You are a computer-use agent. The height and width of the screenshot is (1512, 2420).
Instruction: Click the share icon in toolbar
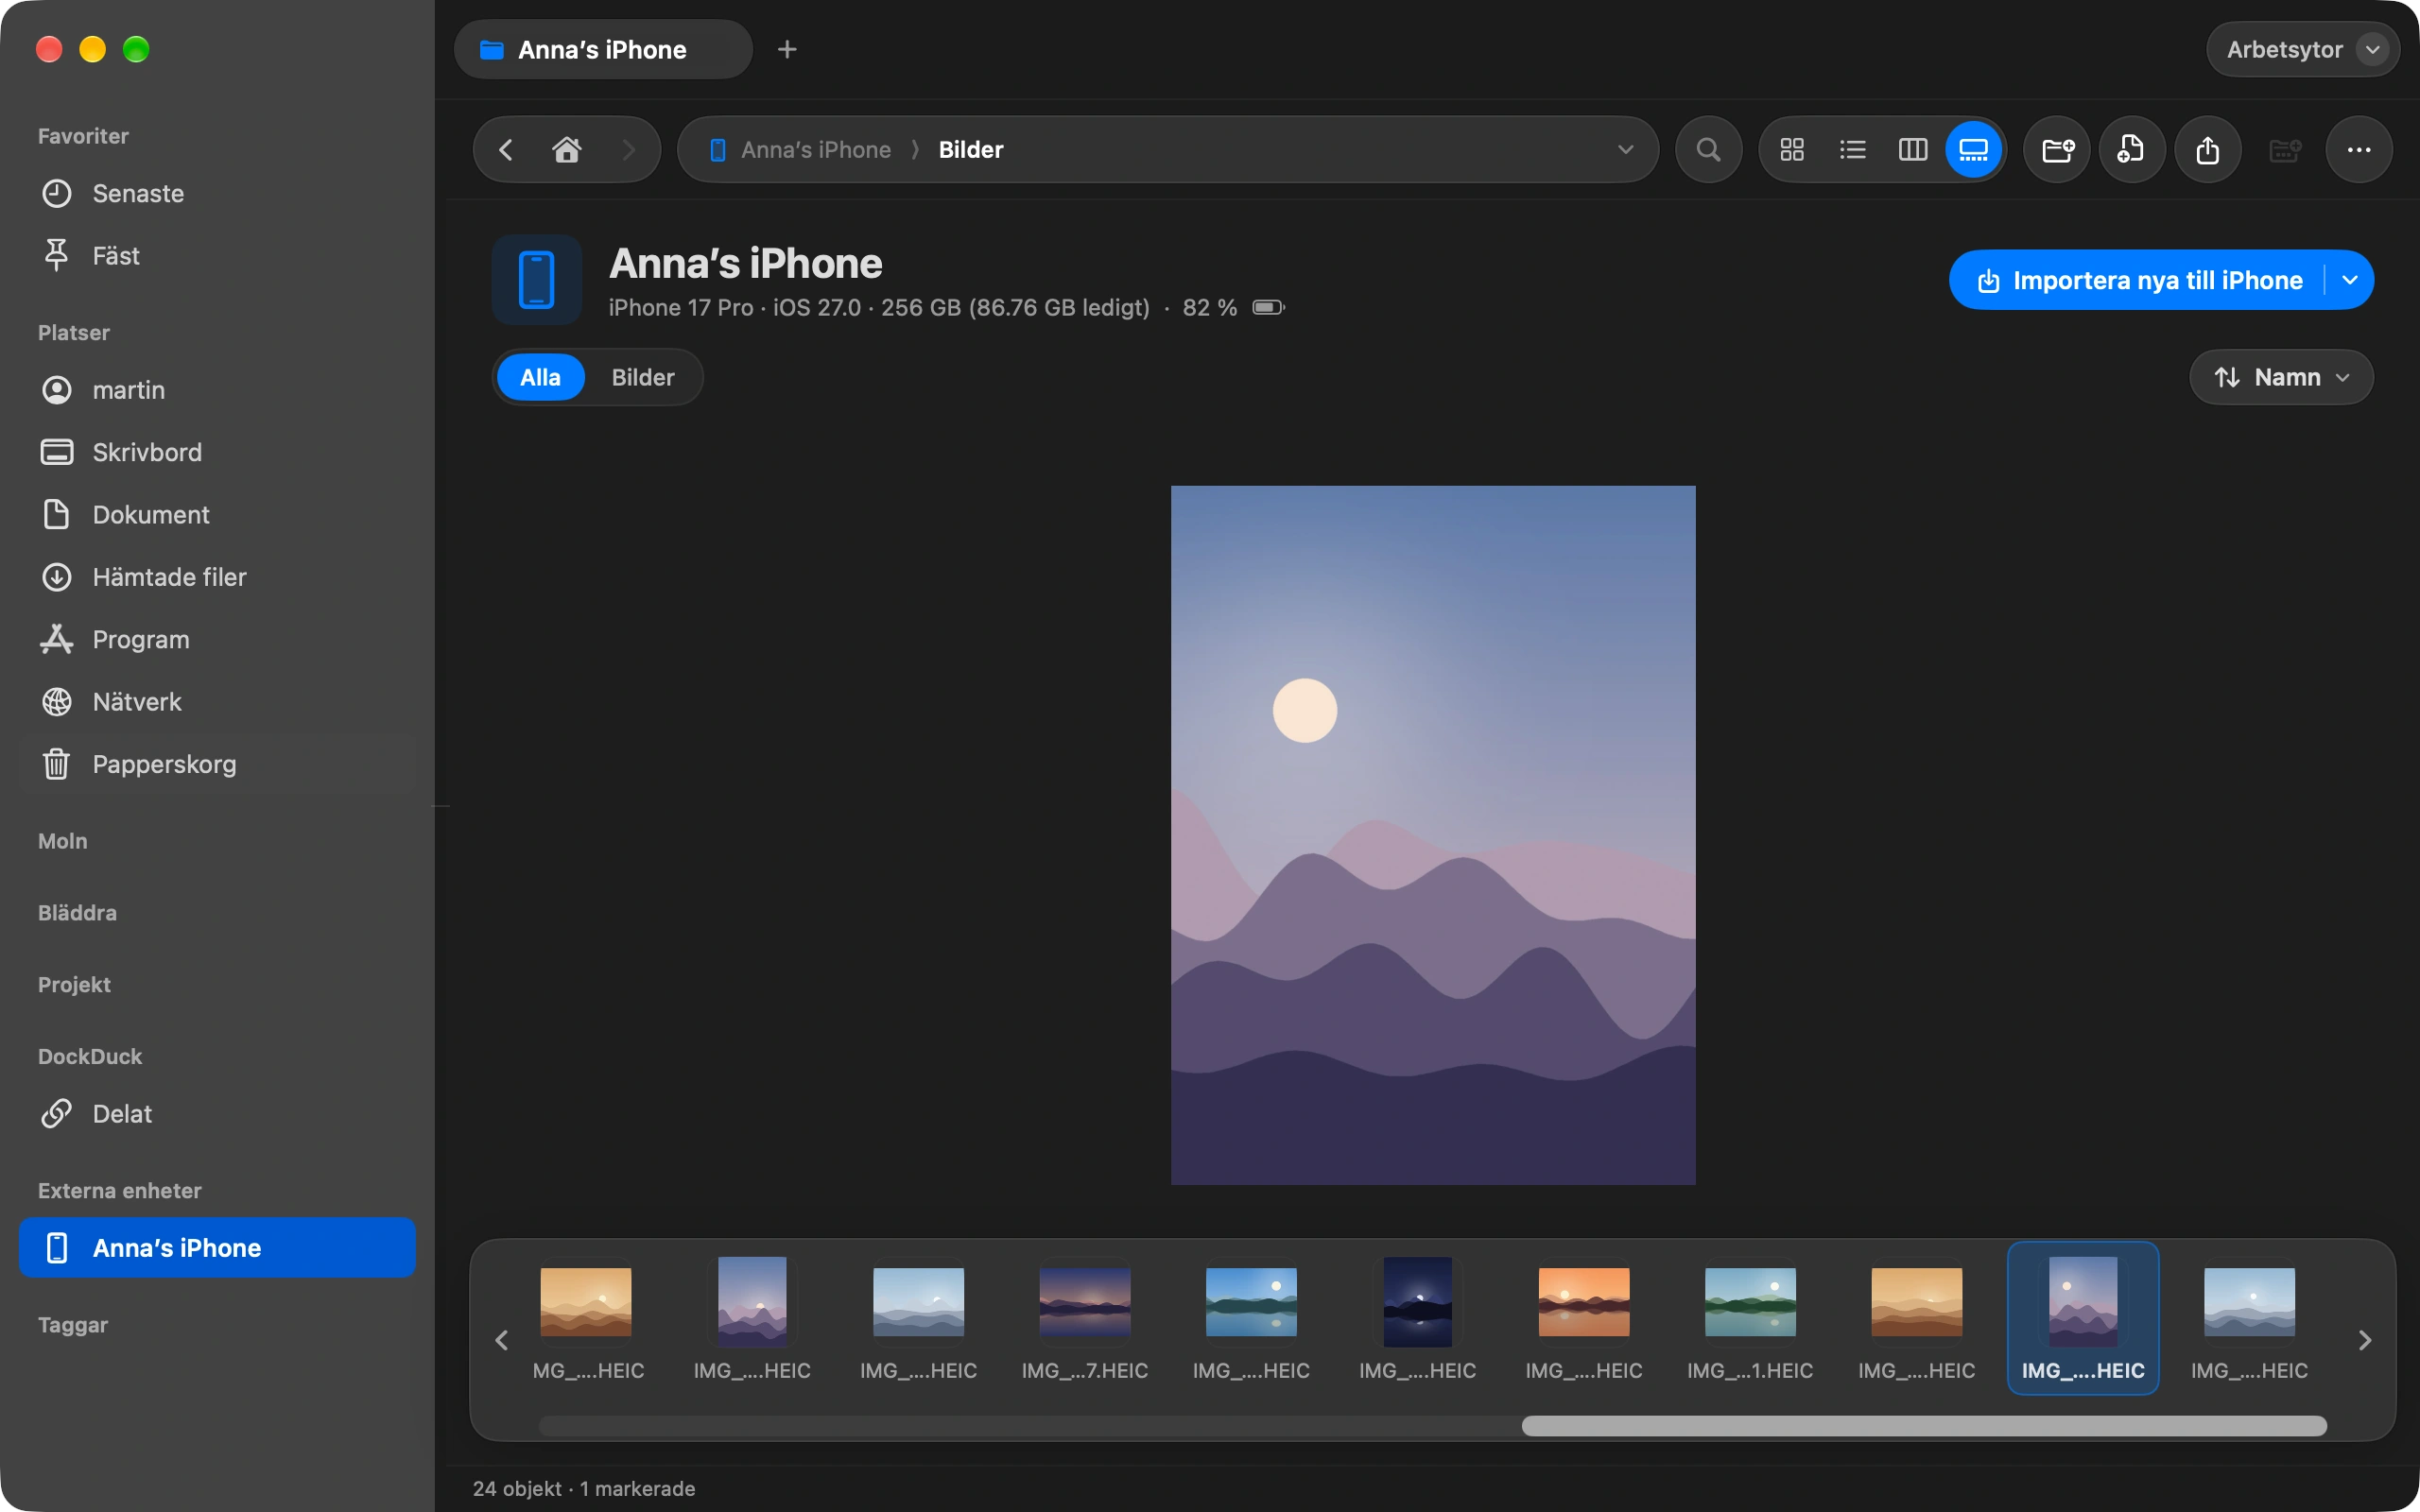[2207, 150]
